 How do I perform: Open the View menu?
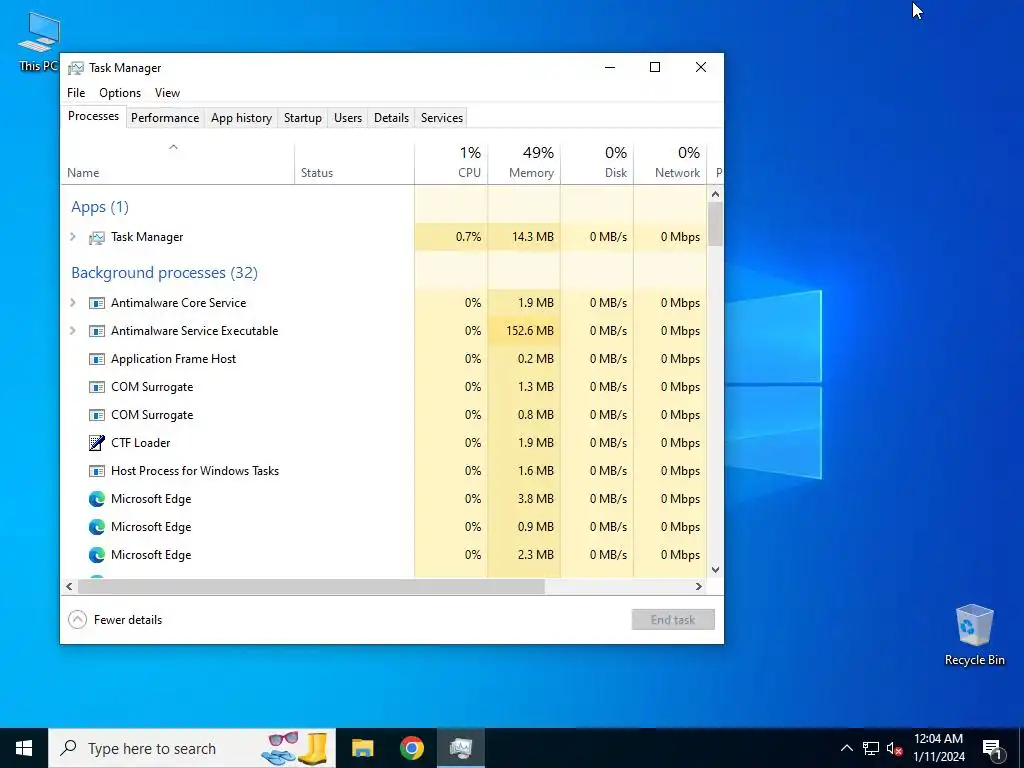coord(167,93)
